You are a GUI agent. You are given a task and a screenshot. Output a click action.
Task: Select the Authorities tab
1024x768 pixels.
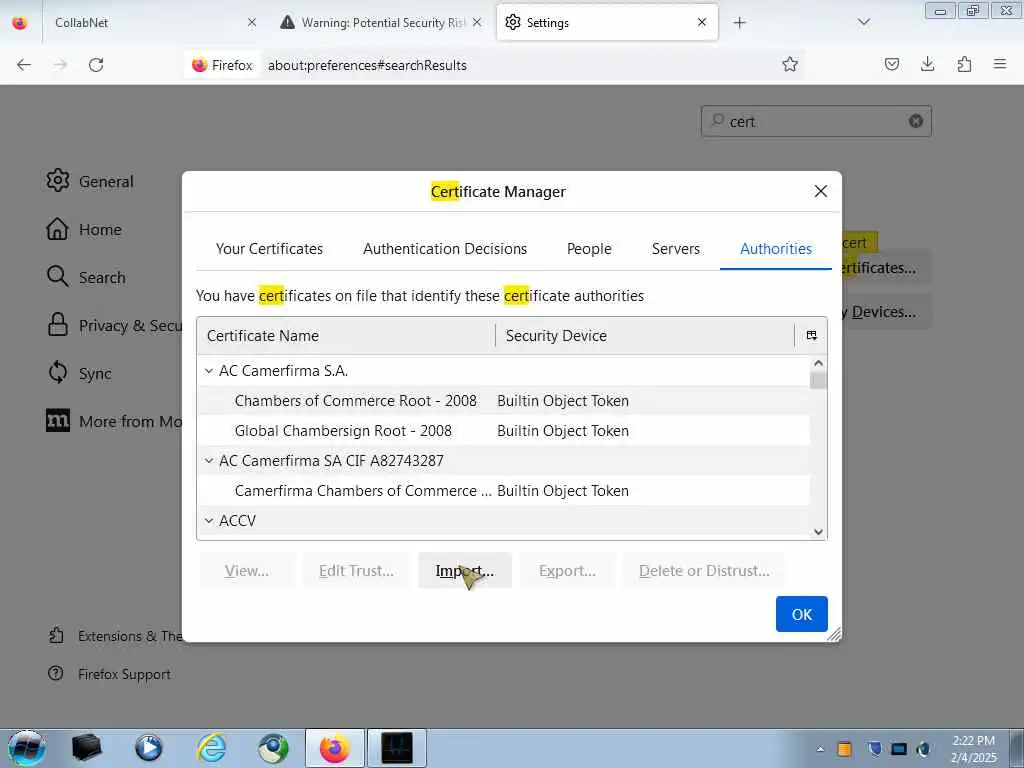click(776, 249)
